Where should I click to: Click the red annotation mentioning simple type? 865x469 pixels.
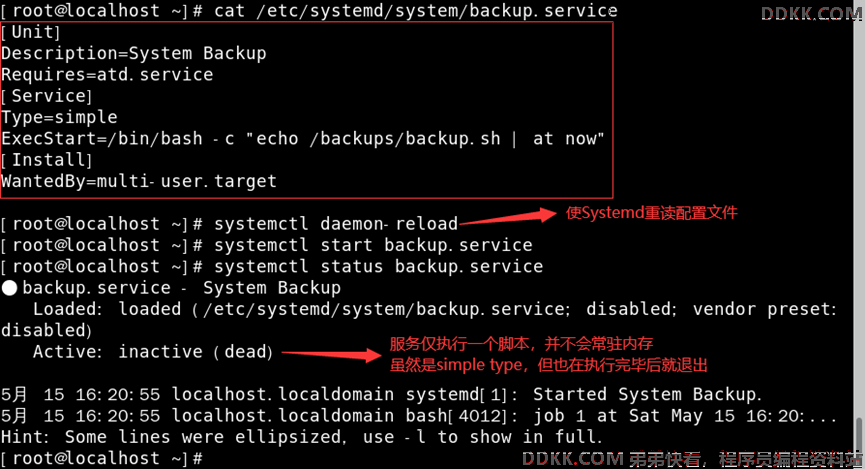[x=548, y=365]
